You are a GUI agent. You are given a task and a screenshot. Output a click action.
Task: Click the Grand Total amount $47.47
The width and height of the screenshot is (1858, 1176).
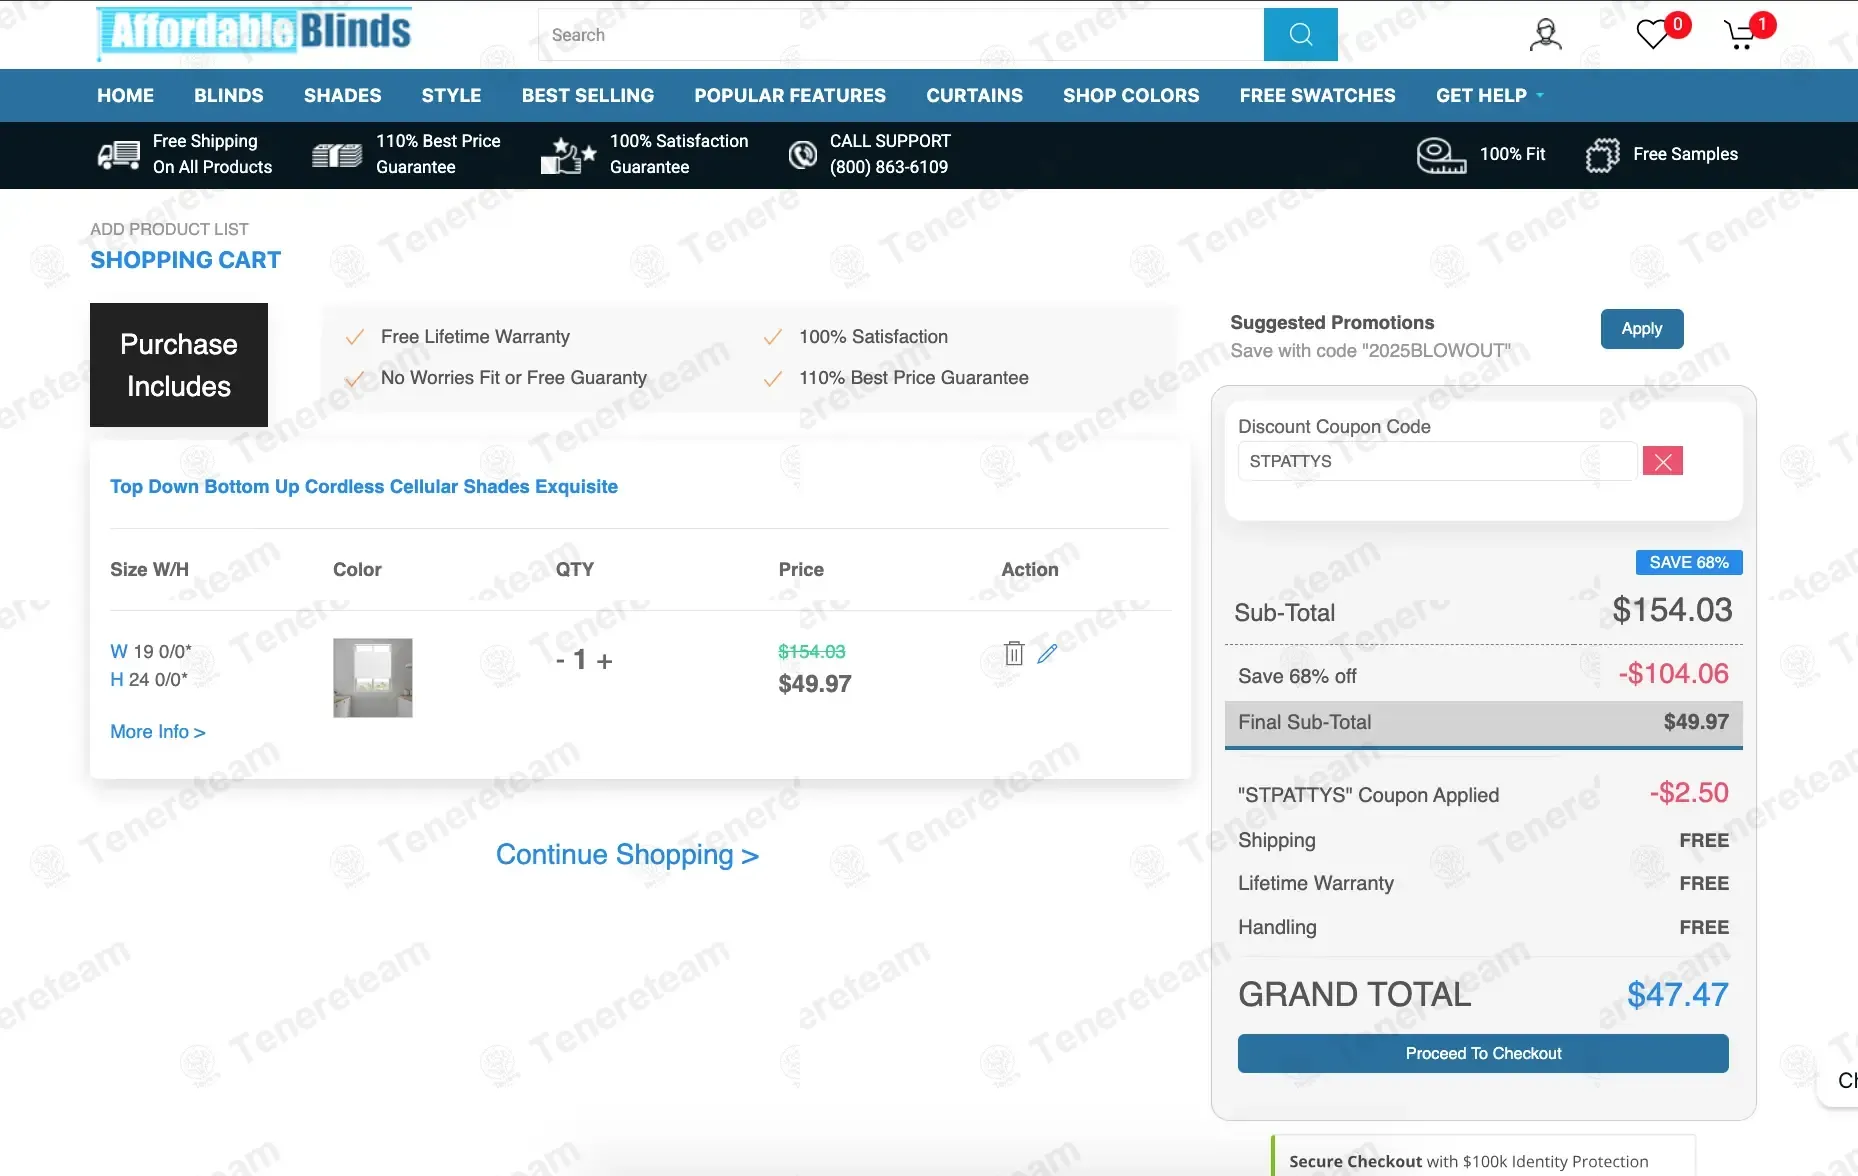pos(1677,995)
